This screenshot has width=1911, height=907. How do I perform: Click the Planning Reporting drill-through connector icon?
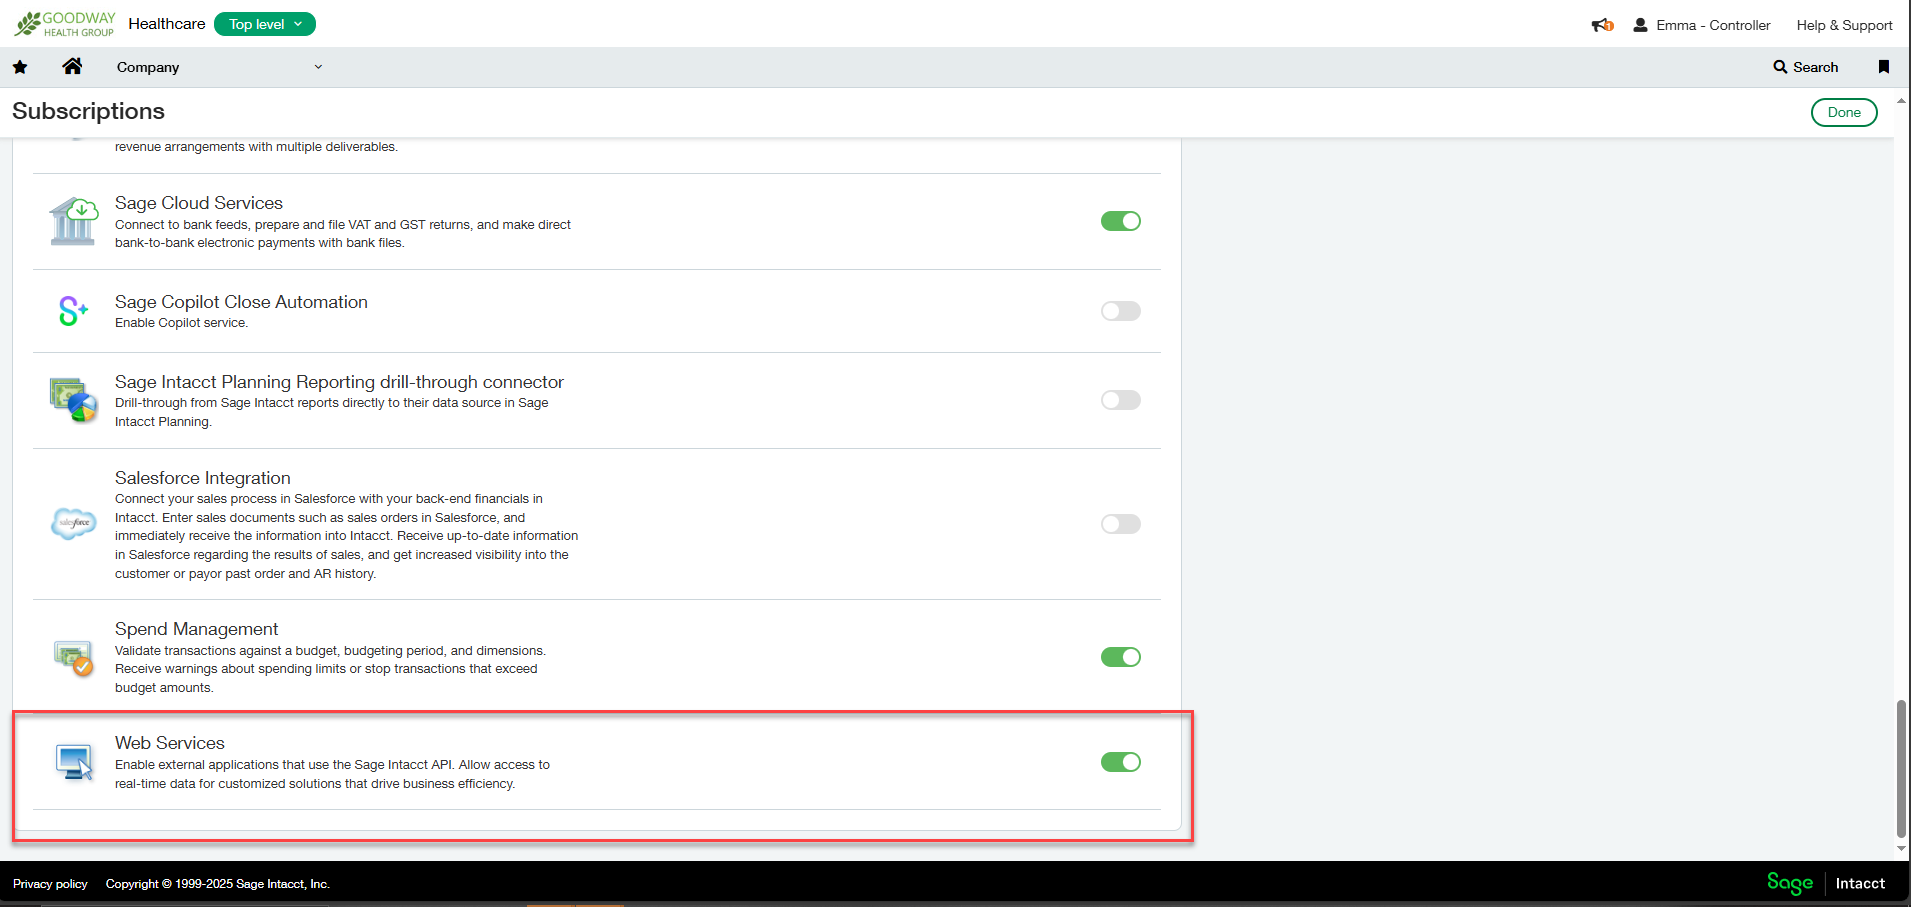(73, 400)
